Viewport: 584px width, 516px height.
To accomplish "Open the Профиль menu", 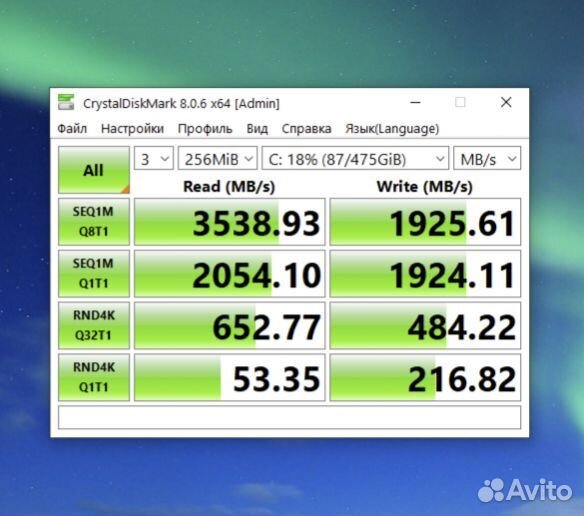I will 205,129.
